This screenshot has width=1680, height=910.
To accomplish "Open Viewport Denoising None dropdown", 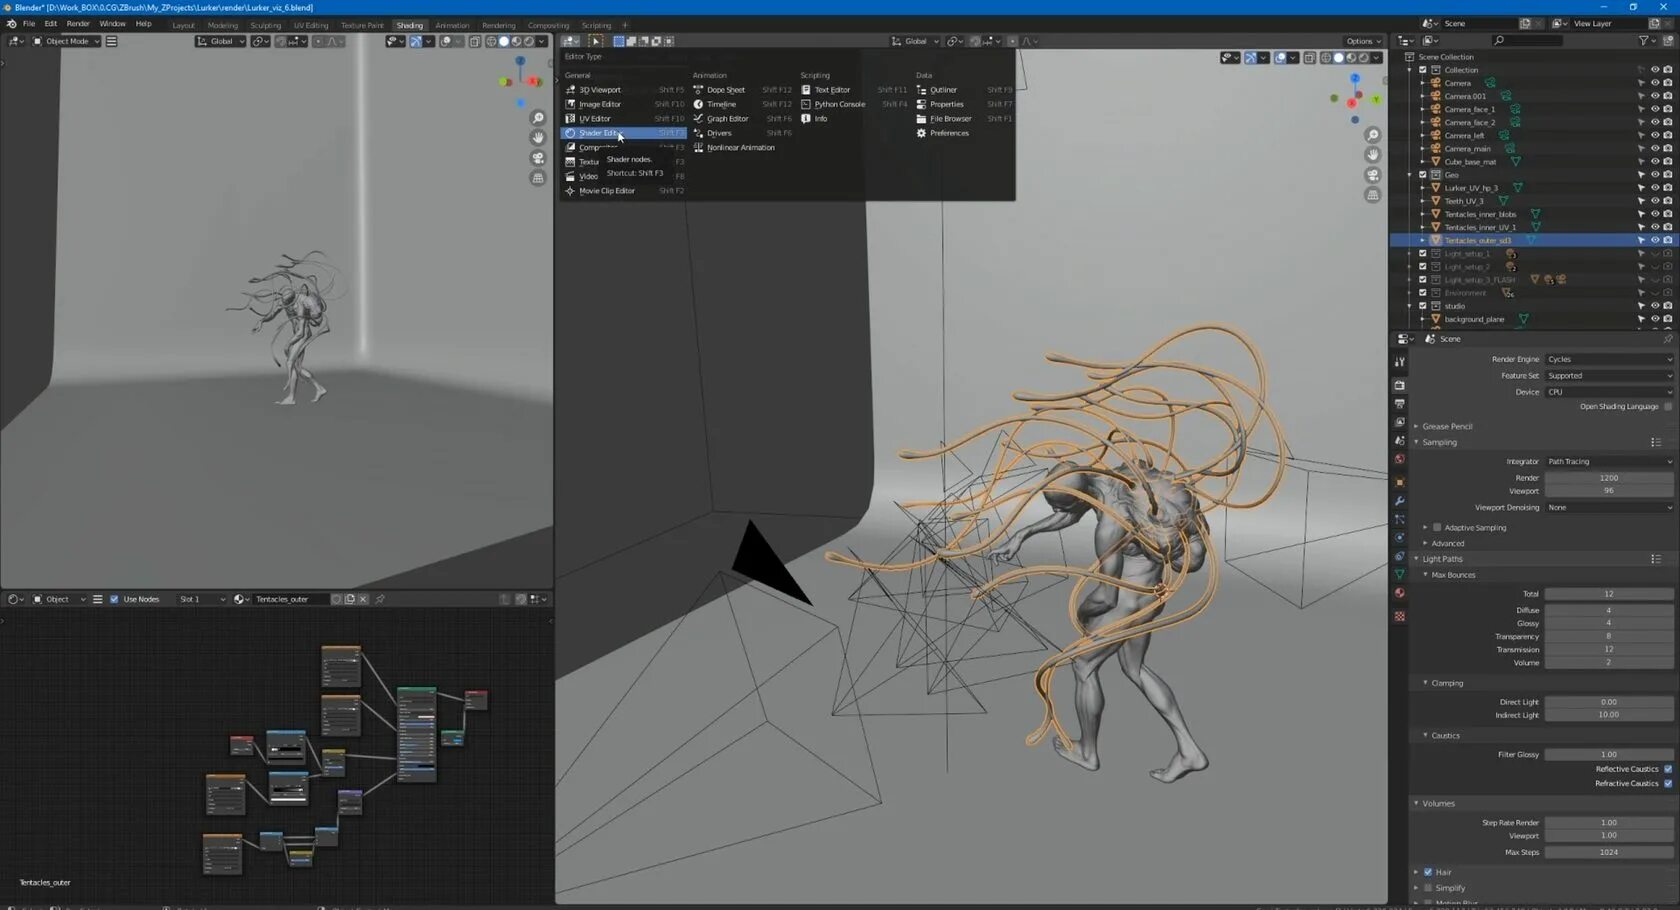I will pyautogui.click(x=1608, y=508).
